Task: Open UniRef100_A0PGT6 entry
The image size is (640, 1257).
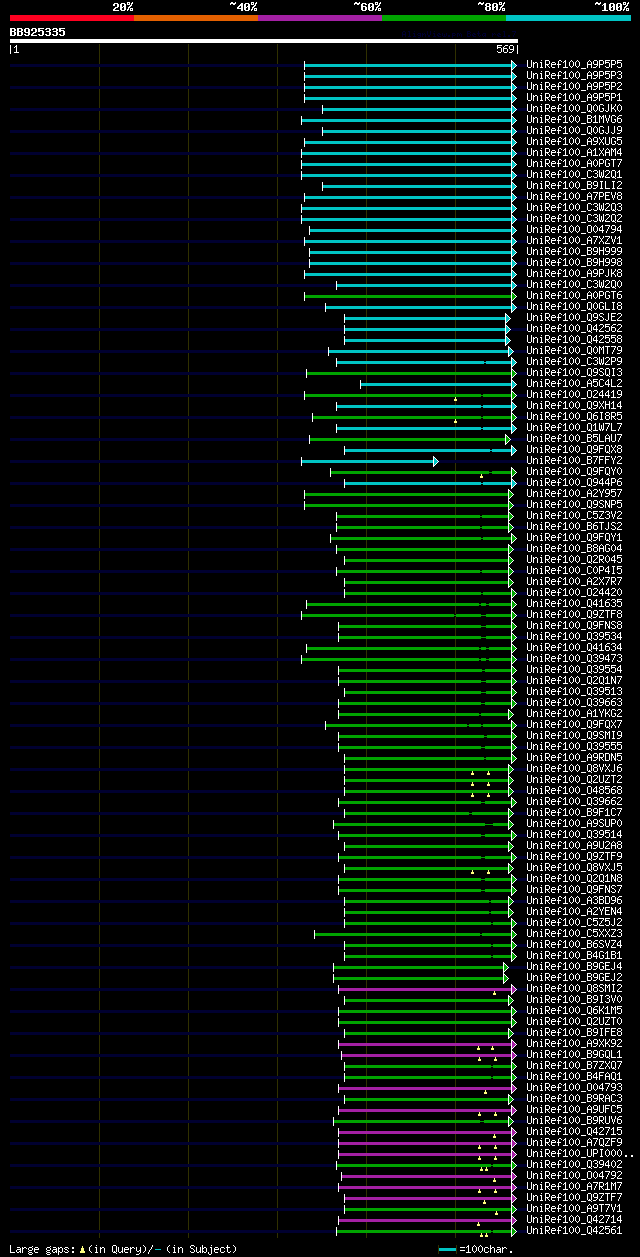Action: 573,295
